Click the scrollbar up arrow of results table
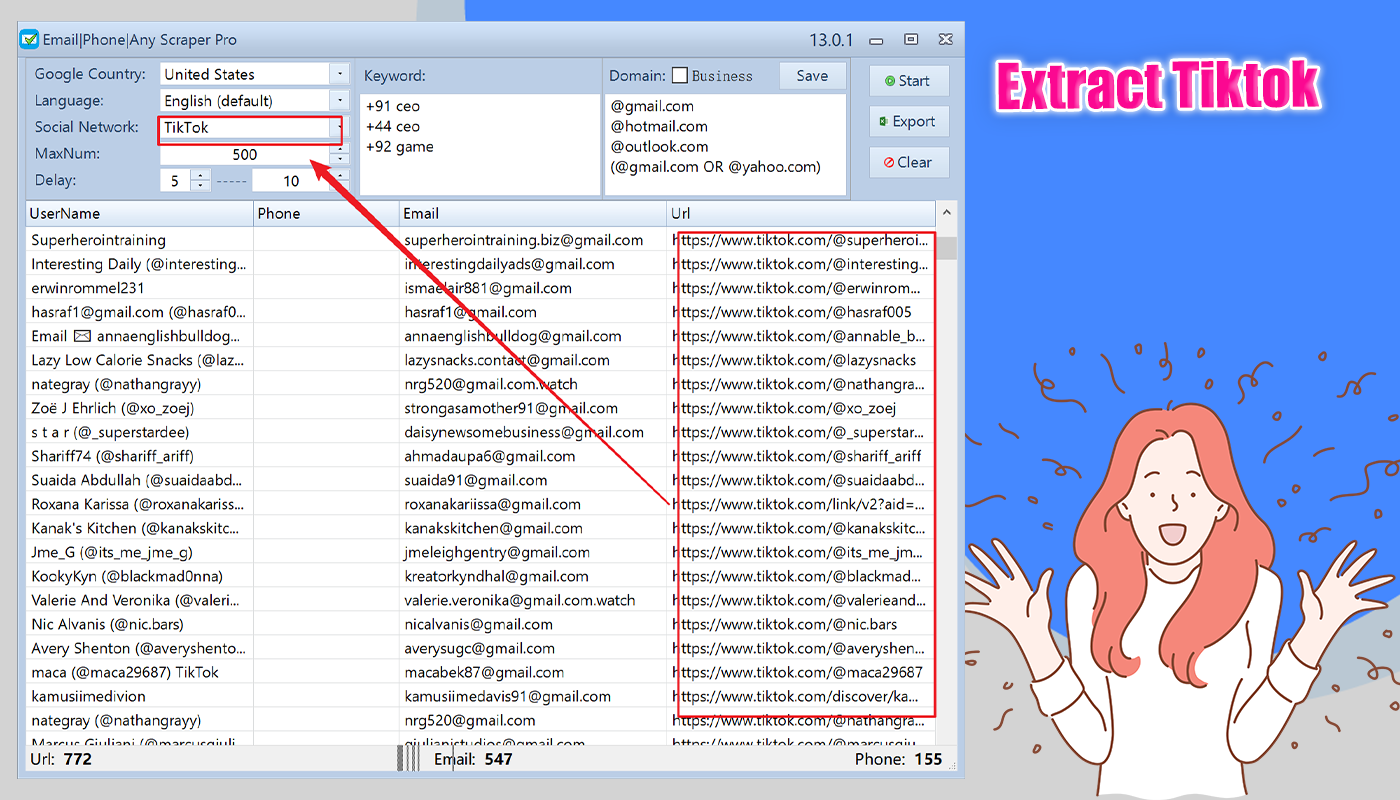 point(946,213)
